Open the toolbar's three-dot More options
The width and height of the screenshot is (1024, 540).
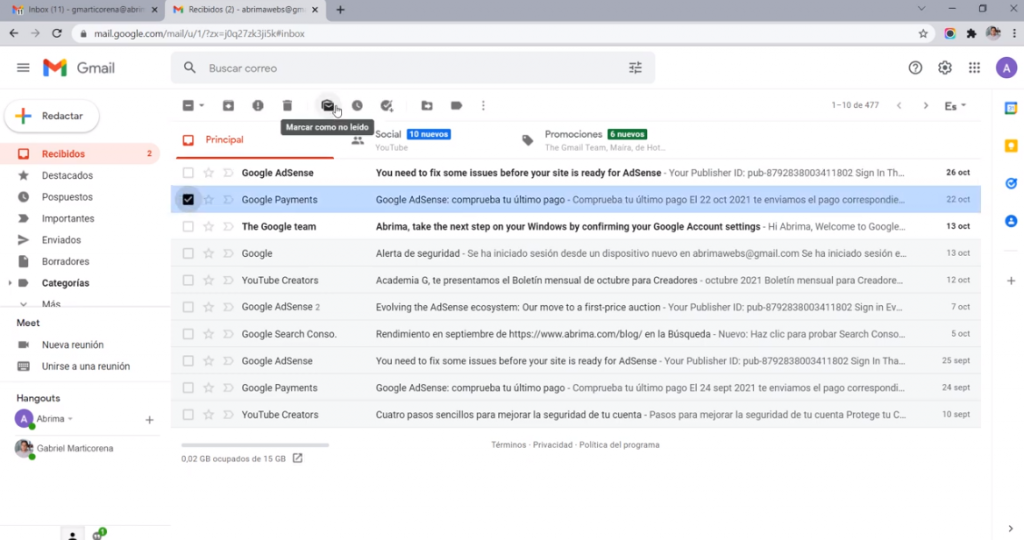(x=483, y=106)
